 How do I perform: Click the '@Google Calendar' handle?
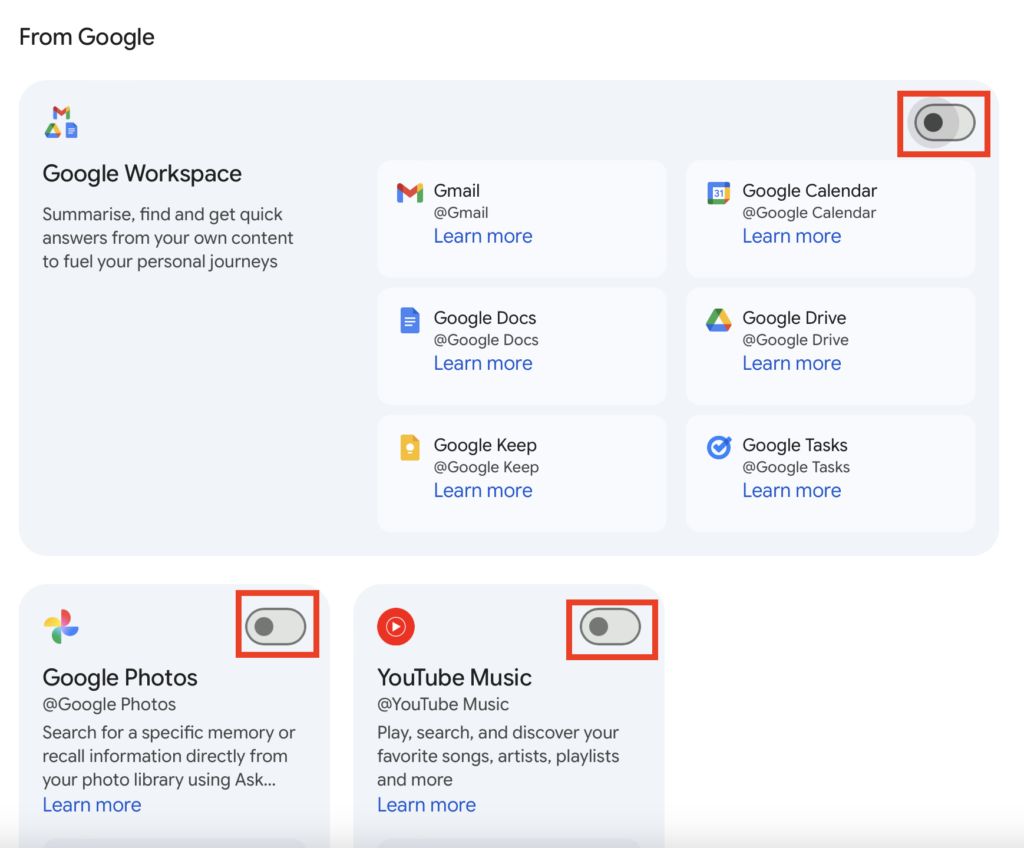(809, 213)
